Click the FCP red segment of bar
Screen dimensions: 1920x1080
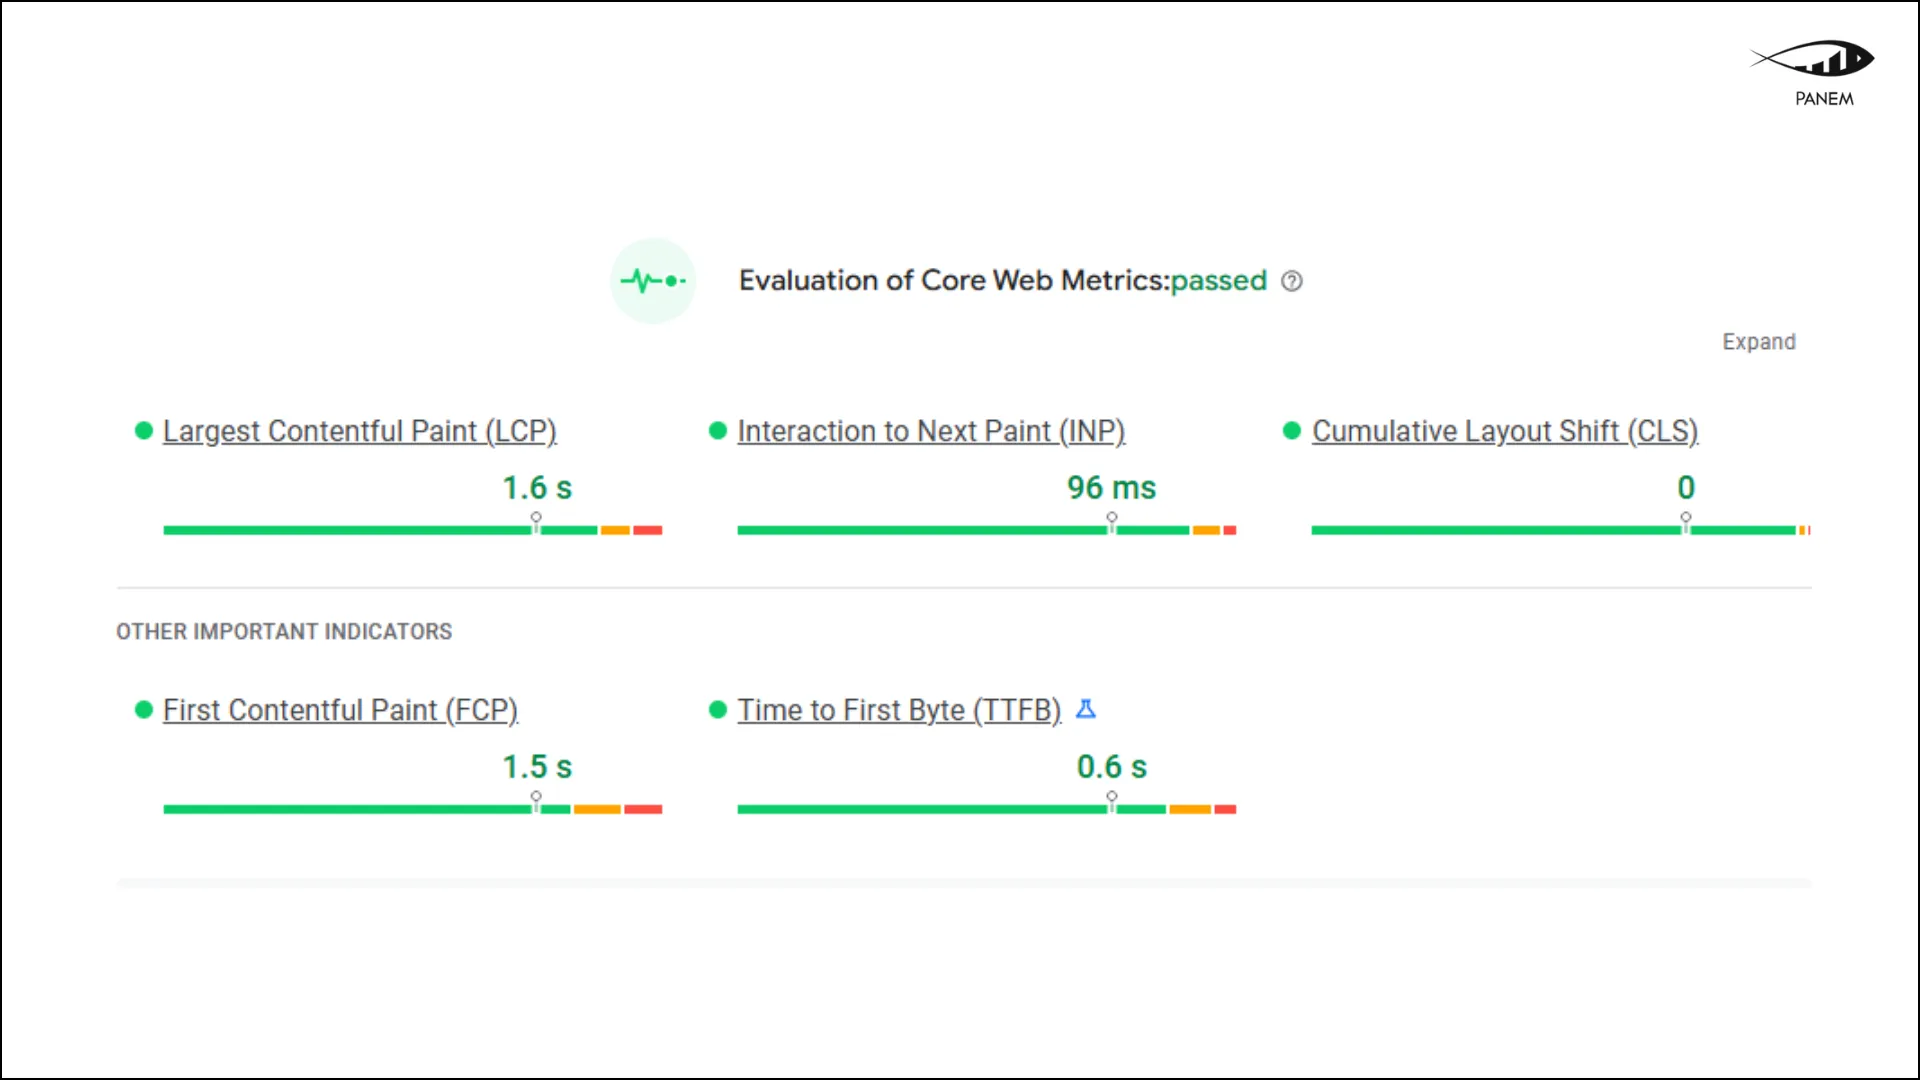coord(643,809)
